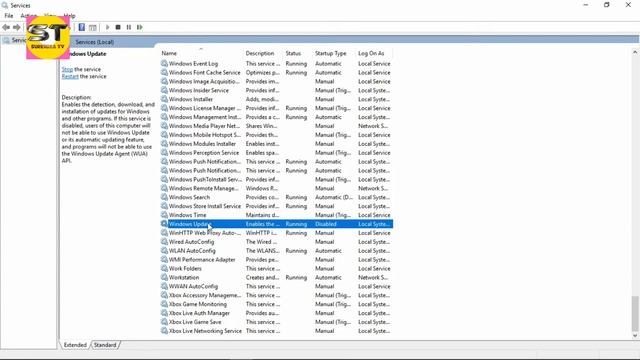This screenshot has width=640, height=360.
Task: Click the gear icon beside WMI Performance Adapter
Action: coord(164,260)
